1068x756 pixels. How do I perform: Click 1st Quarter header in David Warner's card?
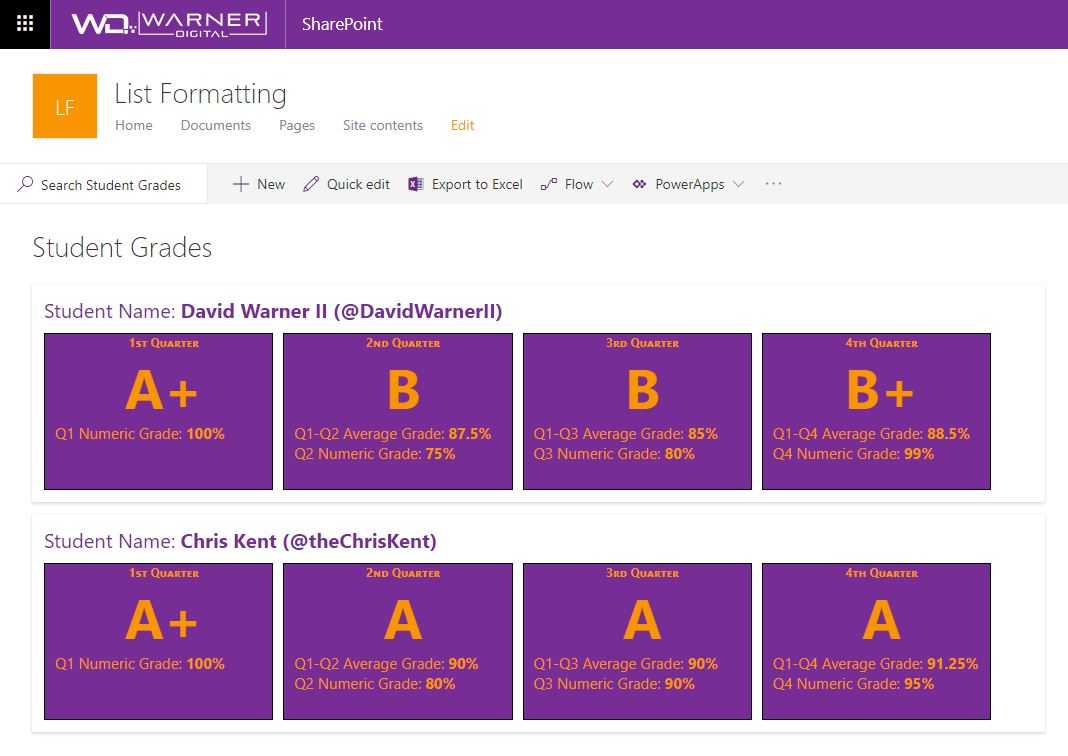[x=164, y=343]
